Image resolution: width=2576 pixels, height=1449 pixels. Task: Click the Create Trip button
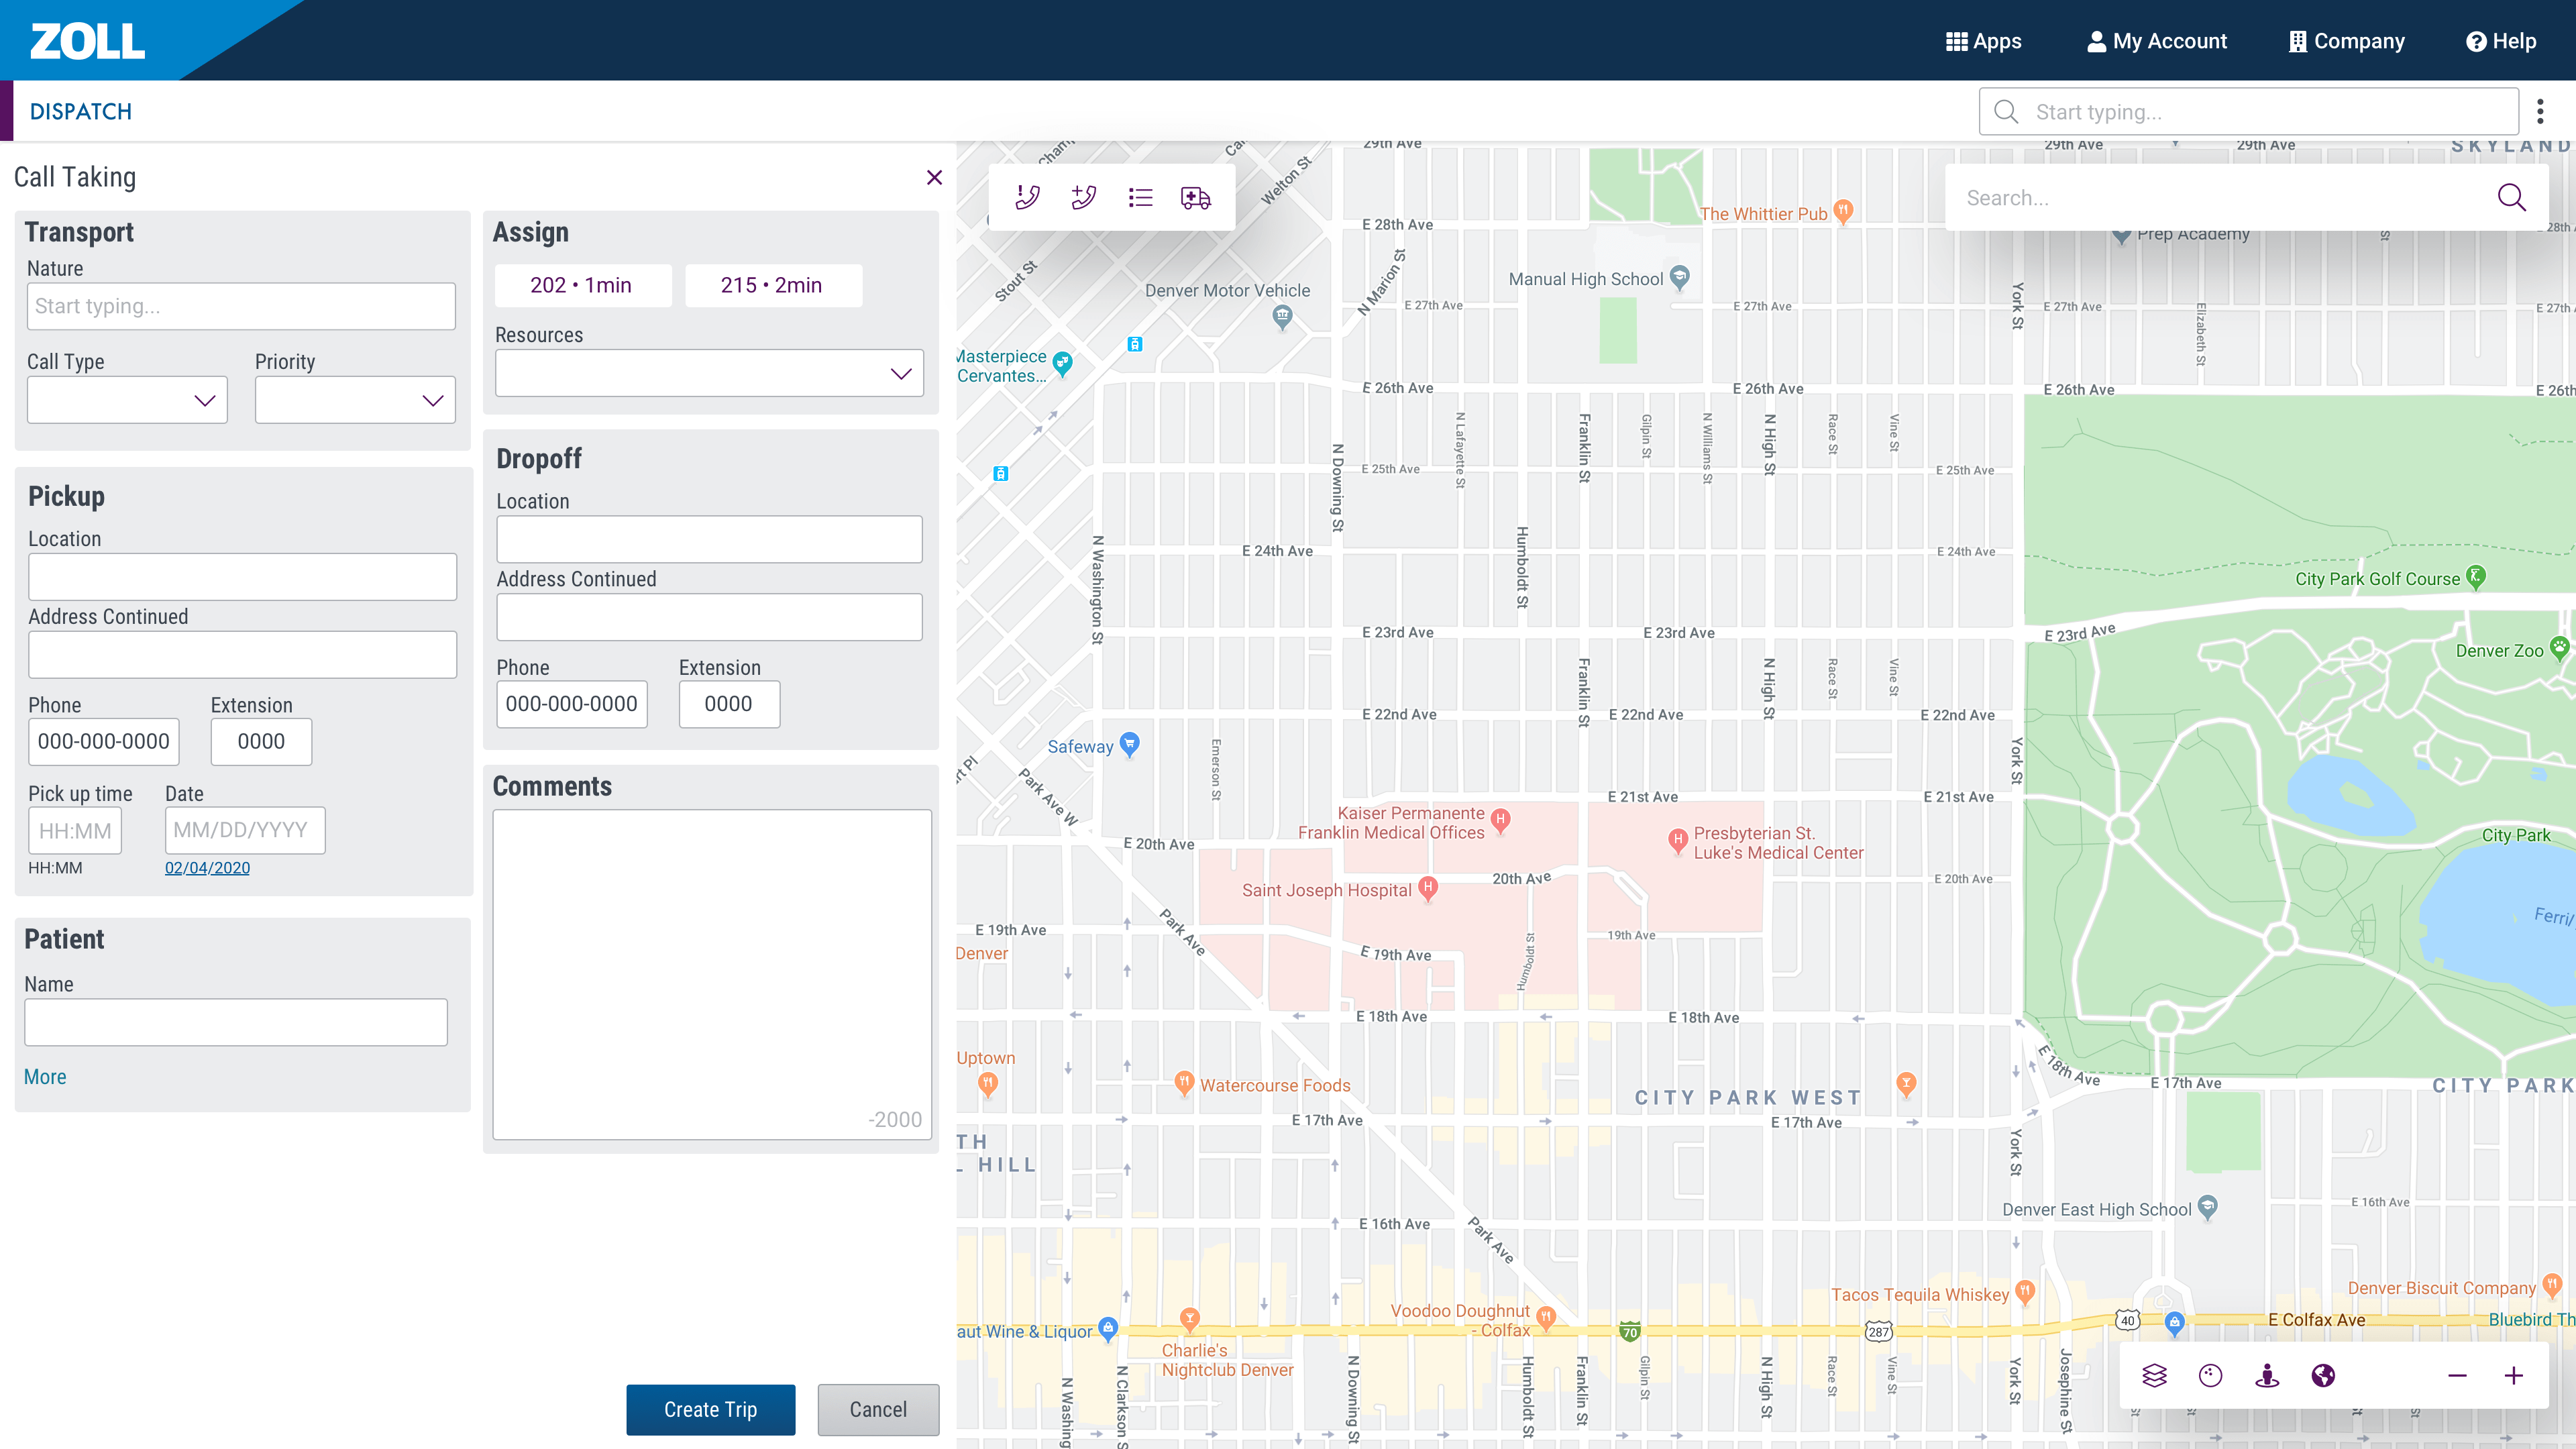[711, 1409]
